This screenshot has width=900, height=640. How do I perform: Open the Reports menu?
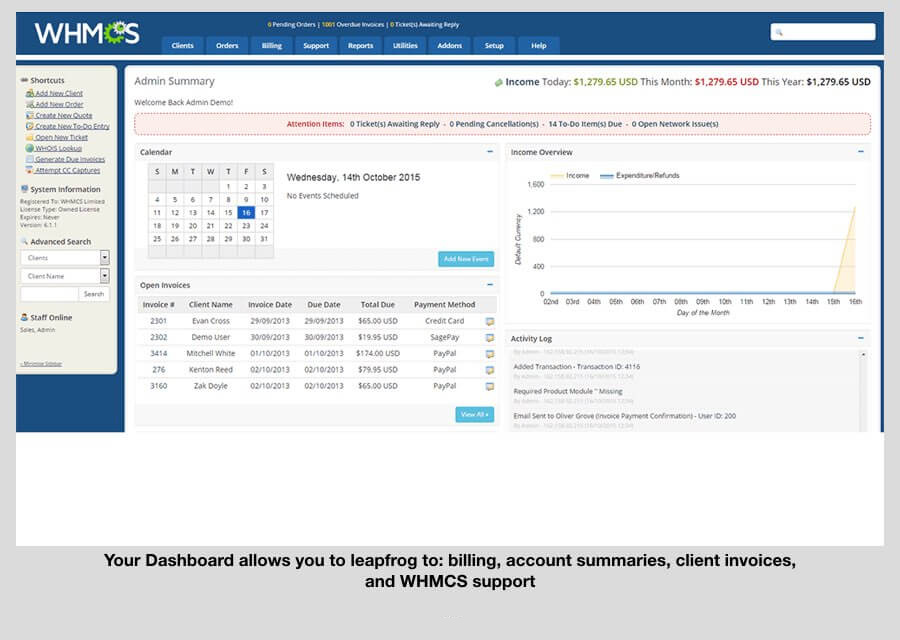coord(360,45)
